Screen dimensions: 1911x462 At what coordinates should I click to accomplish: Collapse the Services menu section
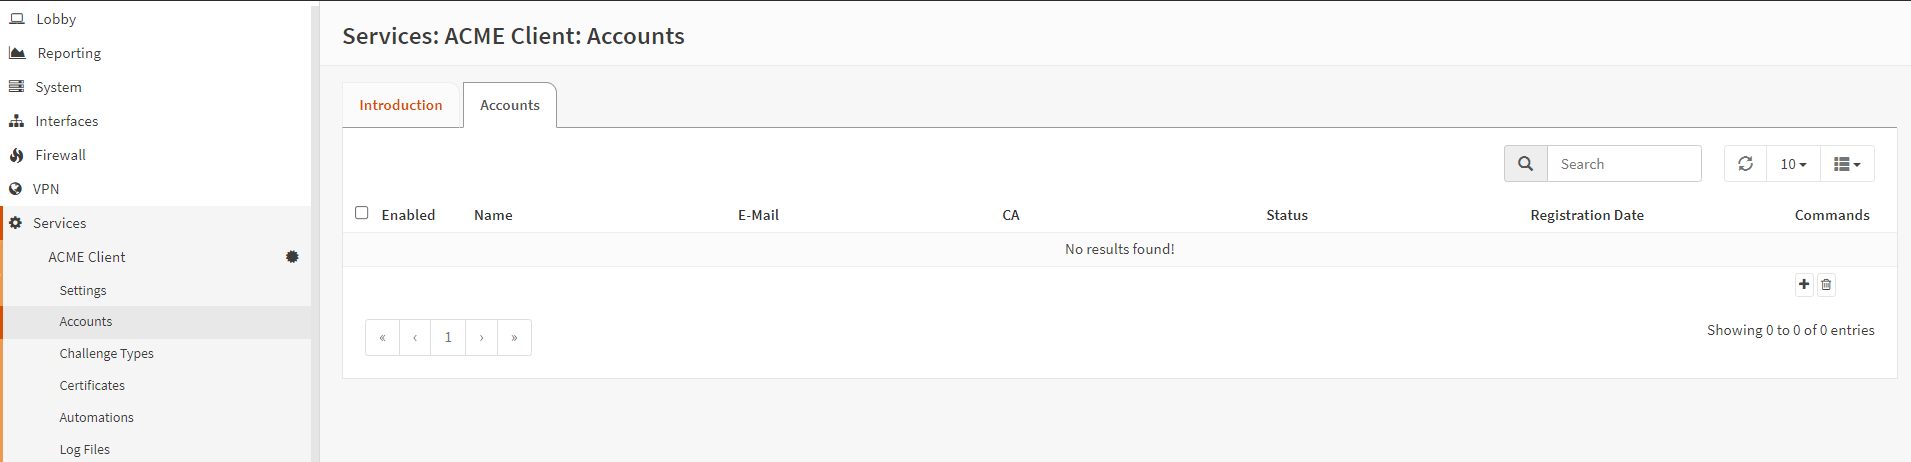click(60, 223)
